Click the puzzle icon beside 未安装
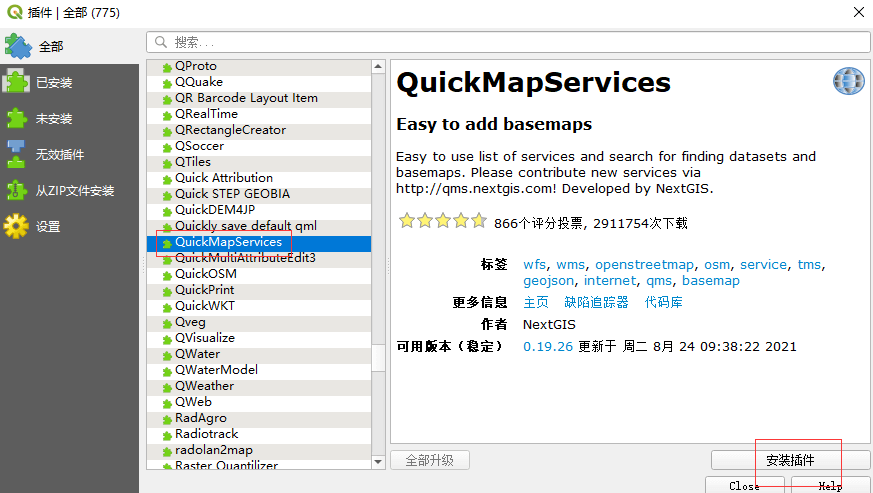 point(16,118)
